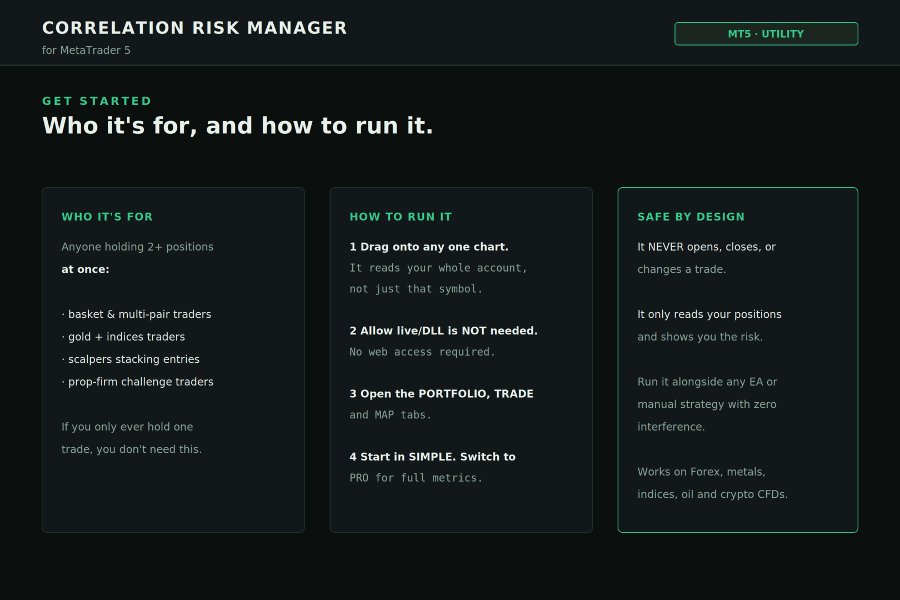Click the HOW TO RUN IT card heading
This screenshot has height=600, width=900.
401,217
